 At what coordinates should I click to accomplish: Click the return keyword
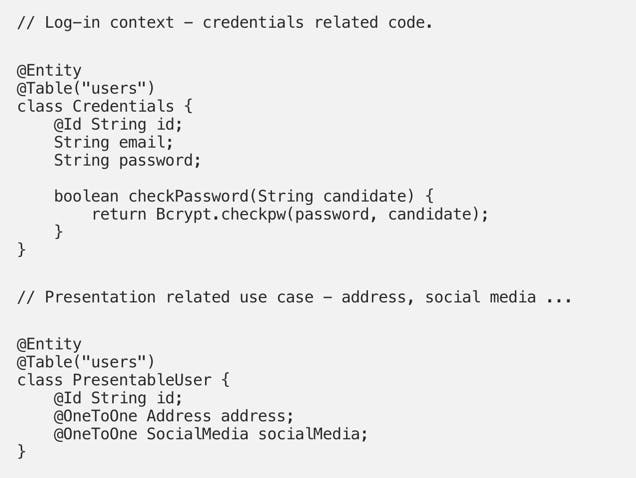pos(118,215)
